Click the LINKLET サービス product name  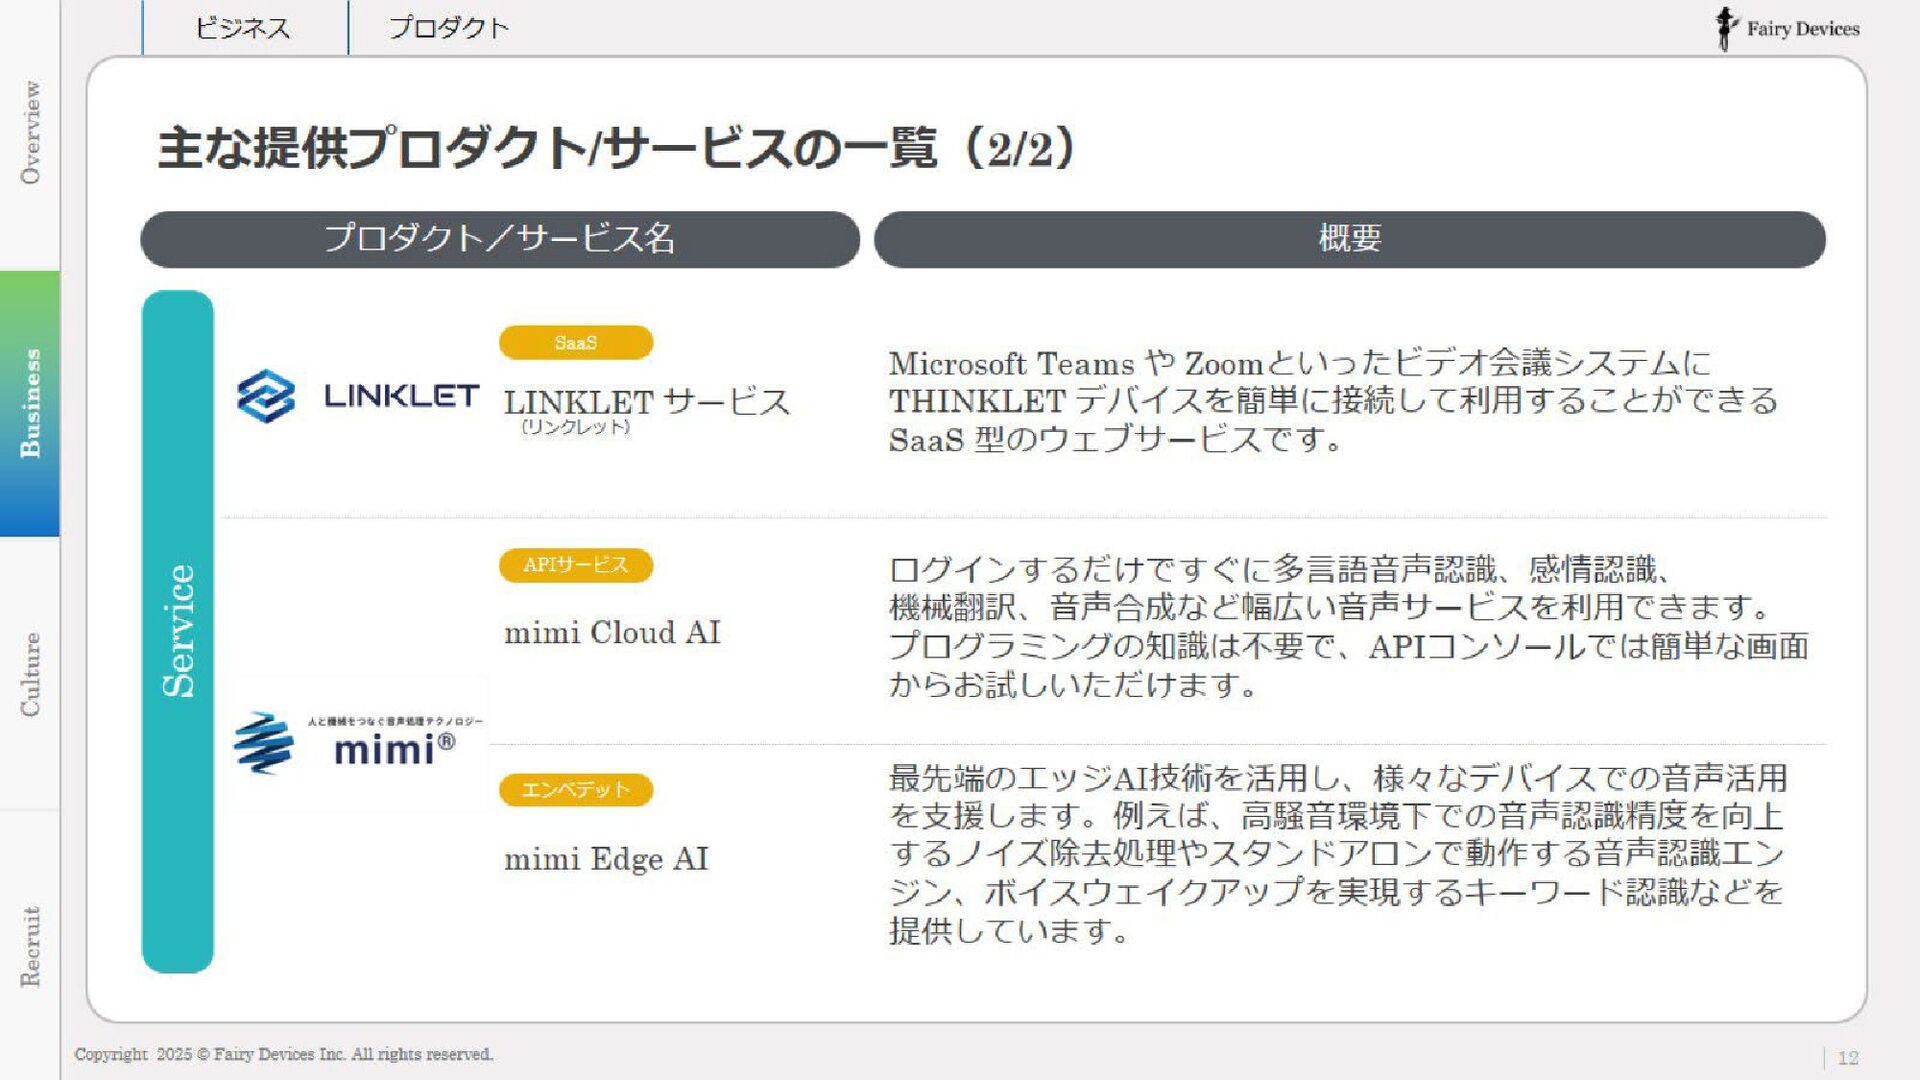click(x=647, y=402)
